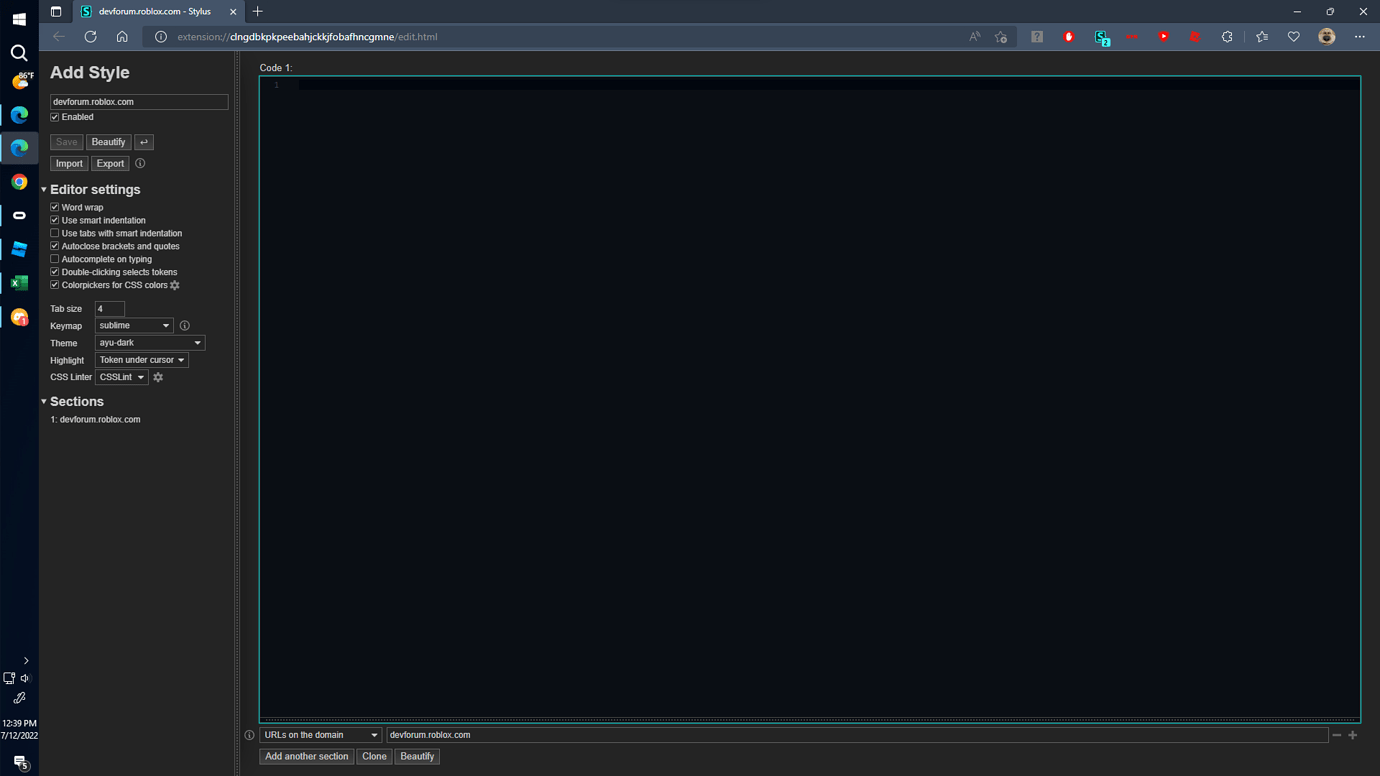Collapse the Editor settings section
Screen dimensions: 1380x776
(43, 189)
